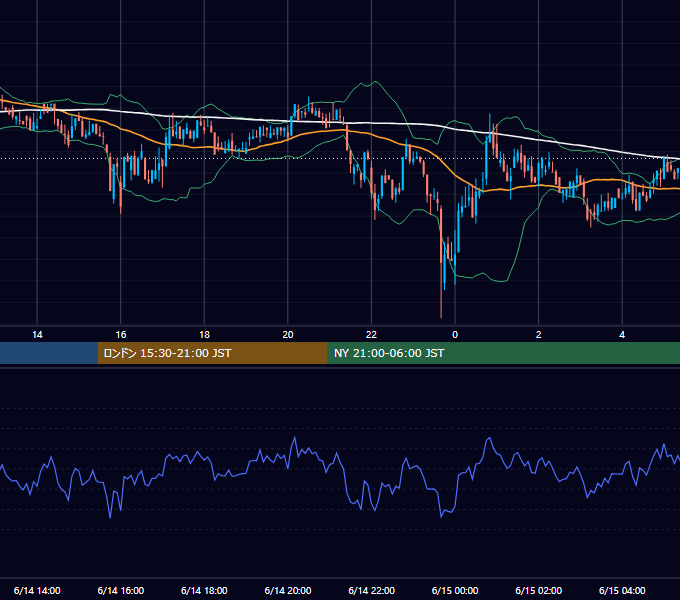Click the 6/14 20:00 date label
The image size is (680, 600).
pos(288,590)
